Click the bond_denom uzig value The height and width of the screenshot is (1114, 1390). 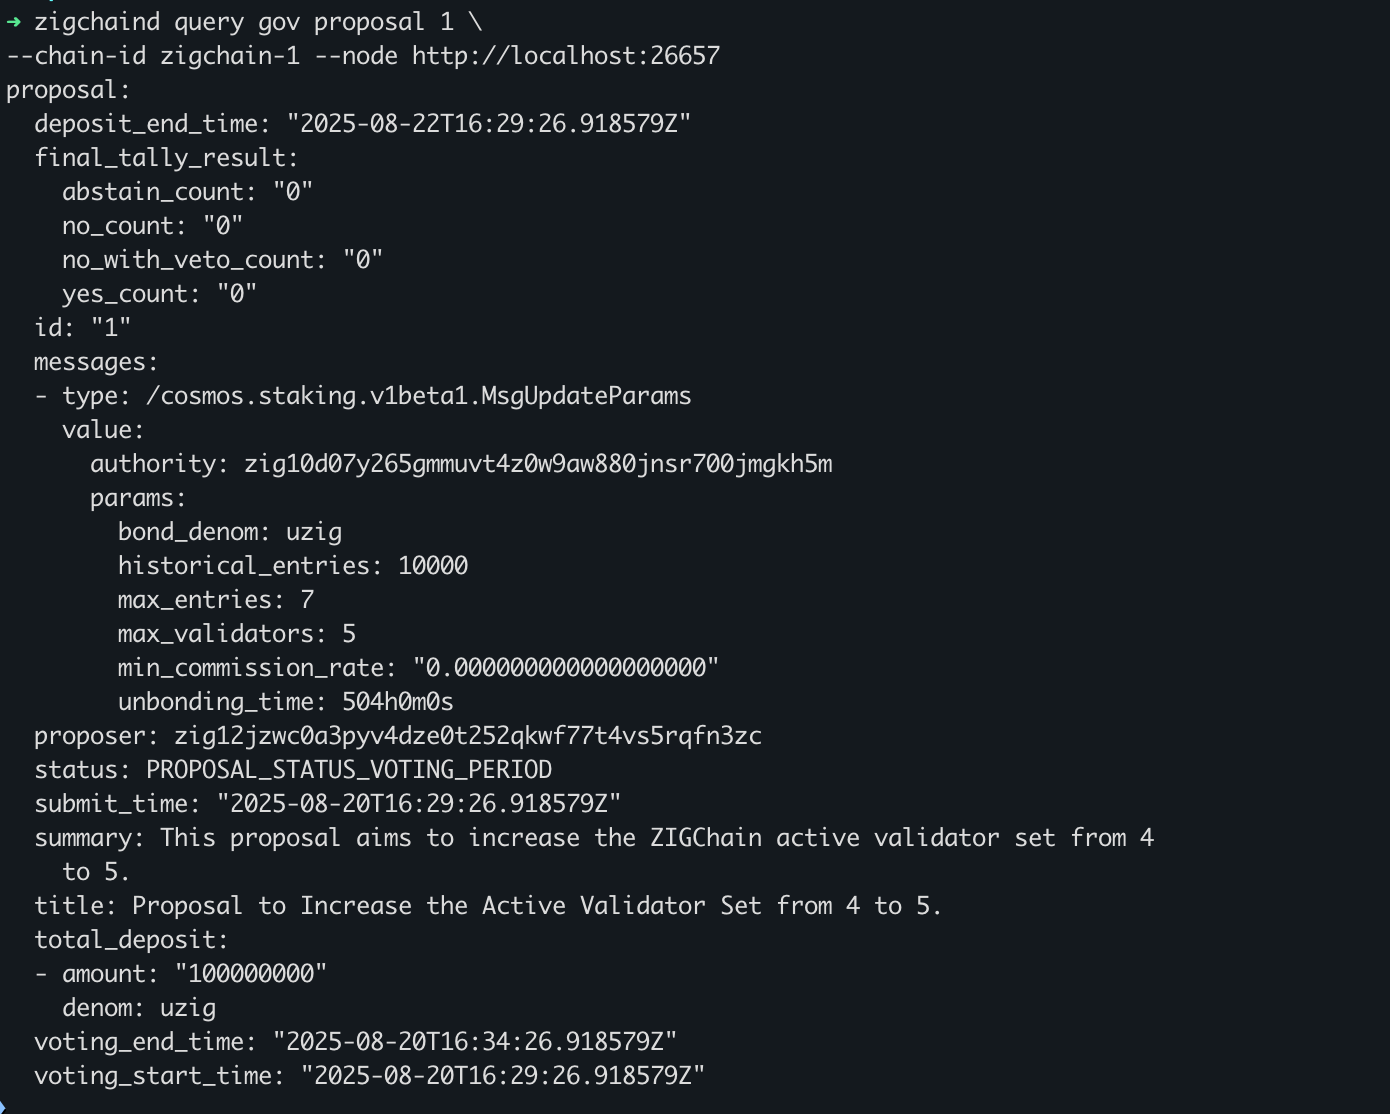314,532
